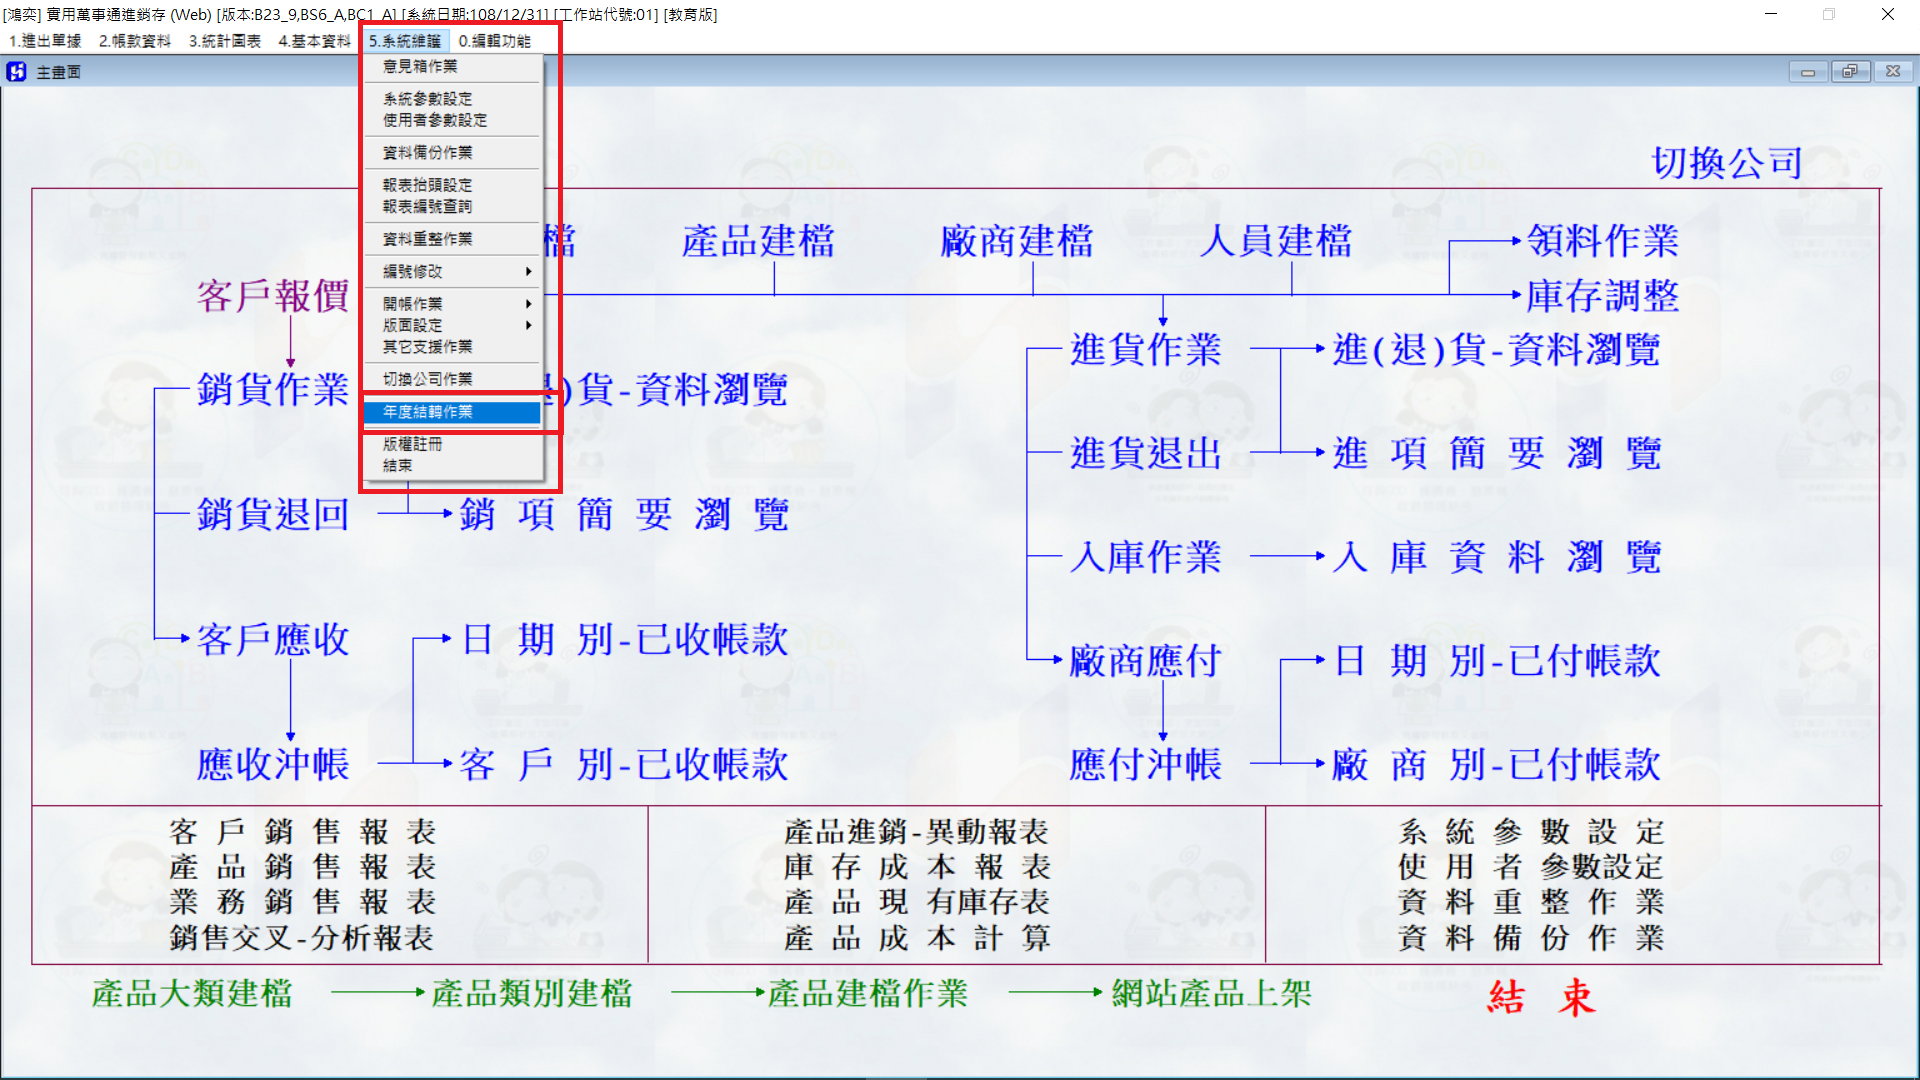This screenshot has height=1080, width=1920.
Task: Open 進(退)貨-資料瀏覽
Action: [1497, 350]
